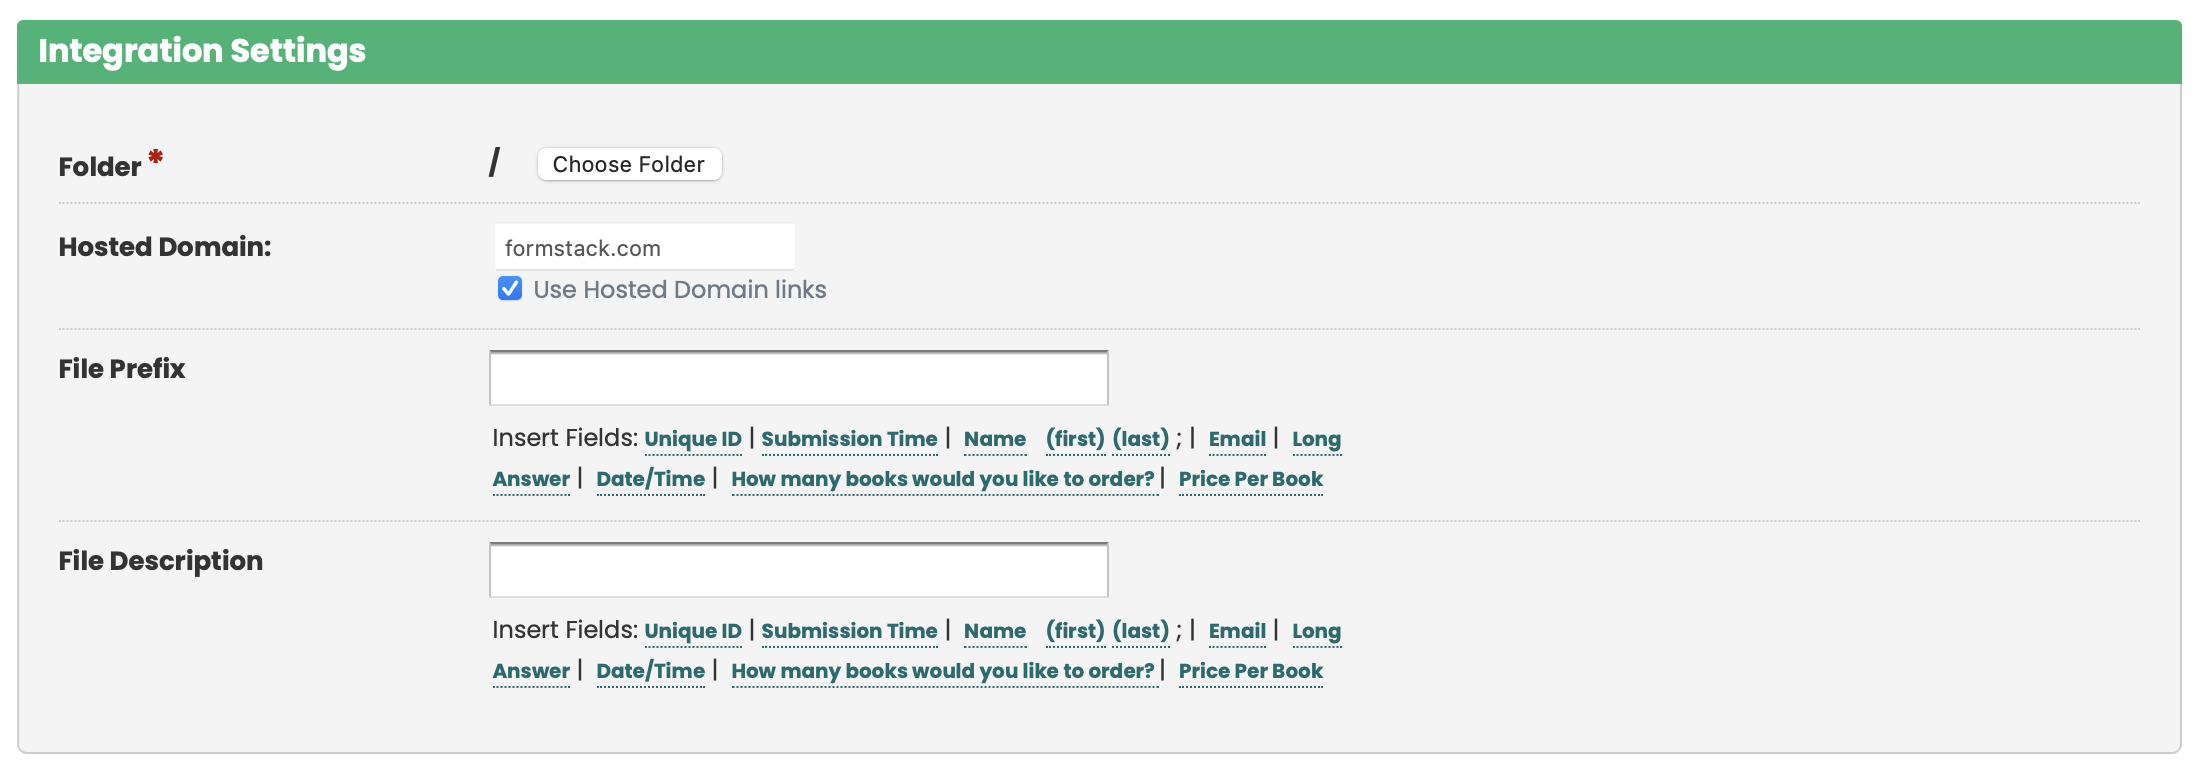Screen dimensions: 2194x768
Task: Insert books order question into File Prefix
Action: [942, 479]
